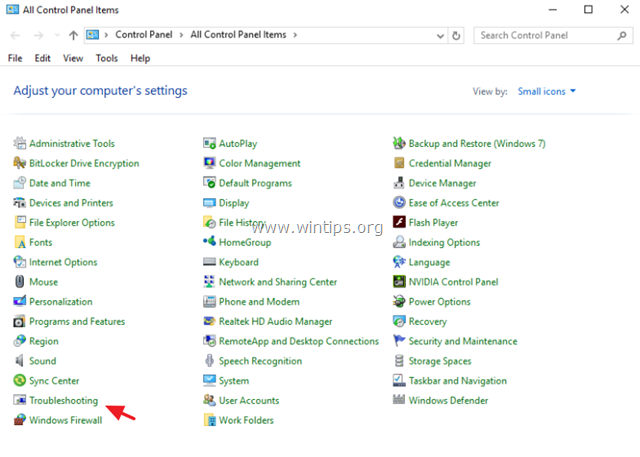Viewport: 640px width, 457px height.
Task: Expand the address bar history dropdown
Action: [x=440, y=35]
